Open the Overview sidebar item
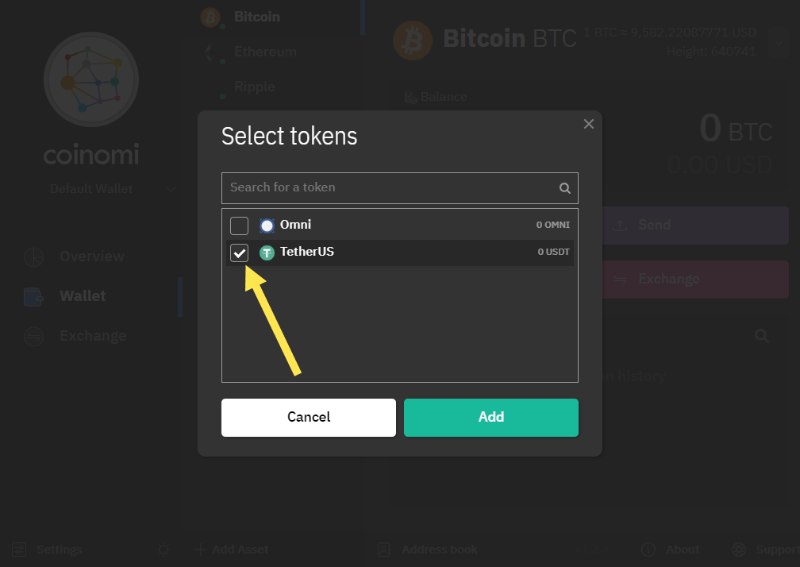The height and width of the screenshot is (567, 800). tap(92, 256)
